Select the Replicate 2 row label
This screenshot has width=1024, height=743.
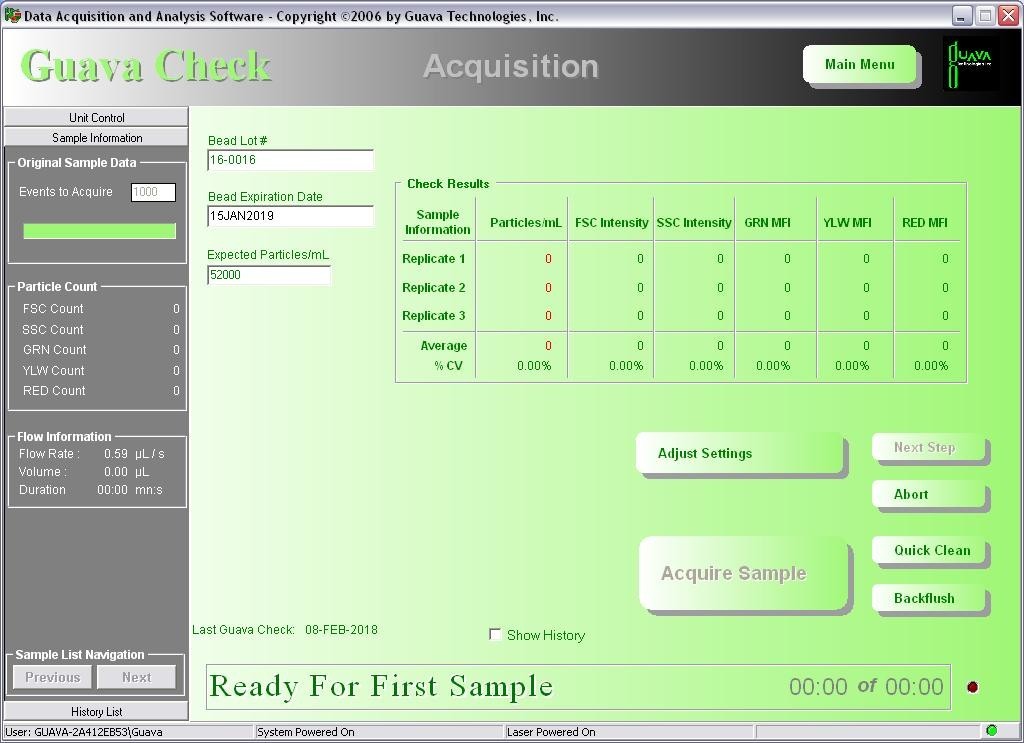pyautogui.click(x=434, y=287)
